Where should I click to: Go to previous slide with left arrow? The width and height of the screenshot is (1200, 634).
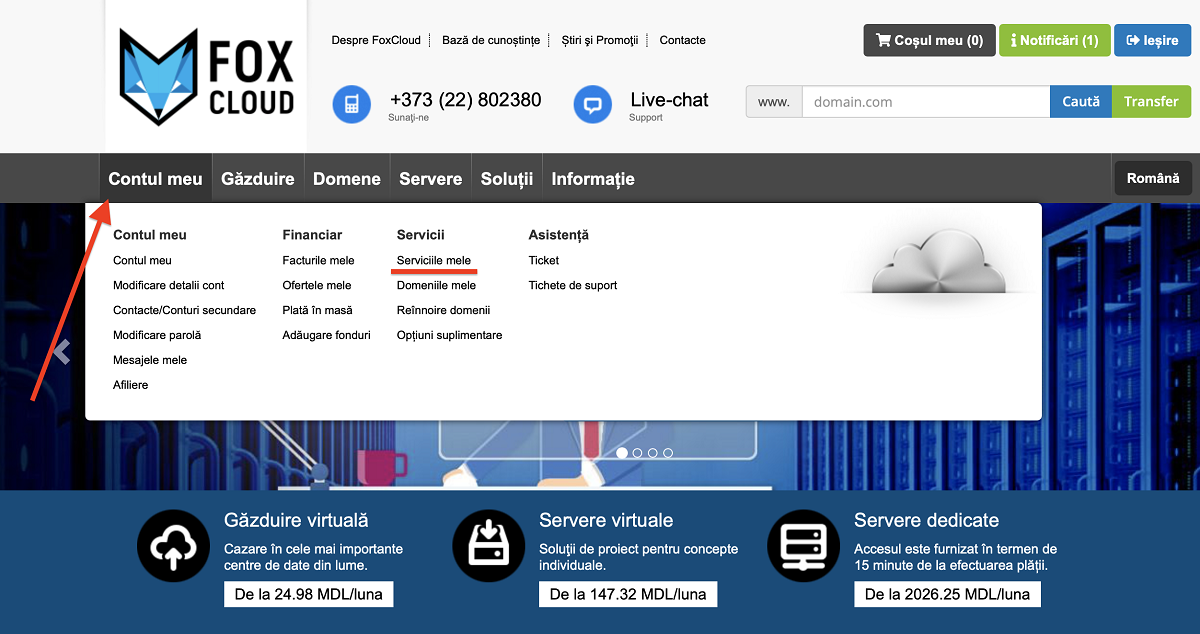coord(62,351)
